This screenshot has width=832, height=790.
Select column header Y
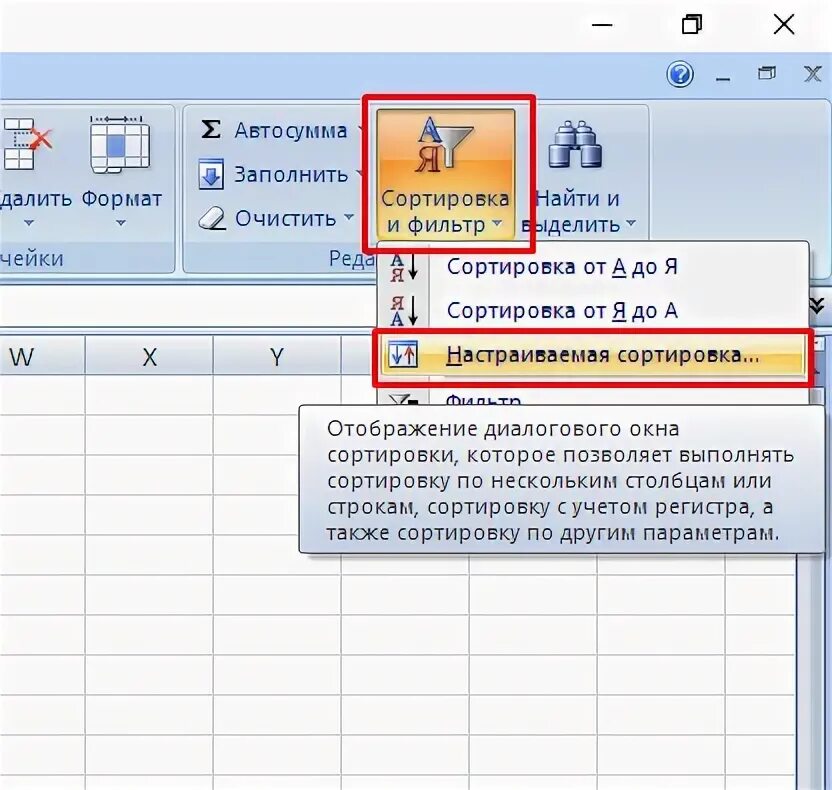277,357
